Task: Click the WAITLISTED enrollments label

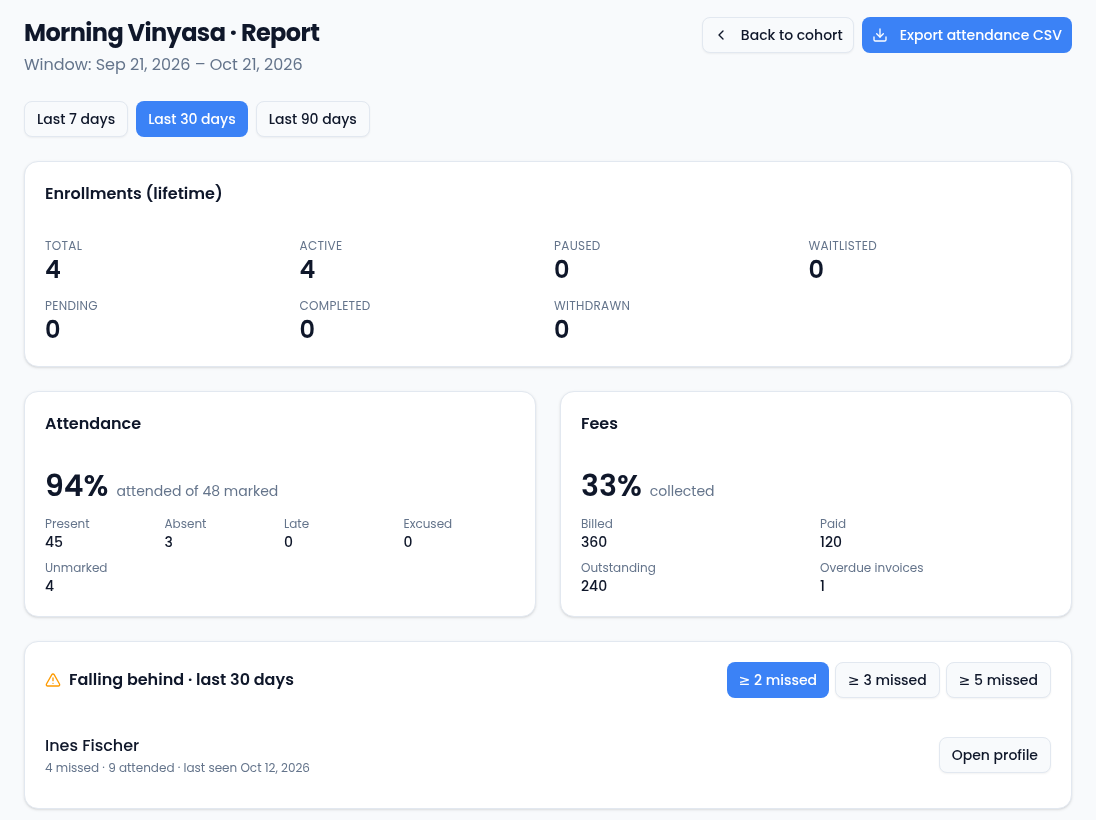Action: (x=842, y=246)
